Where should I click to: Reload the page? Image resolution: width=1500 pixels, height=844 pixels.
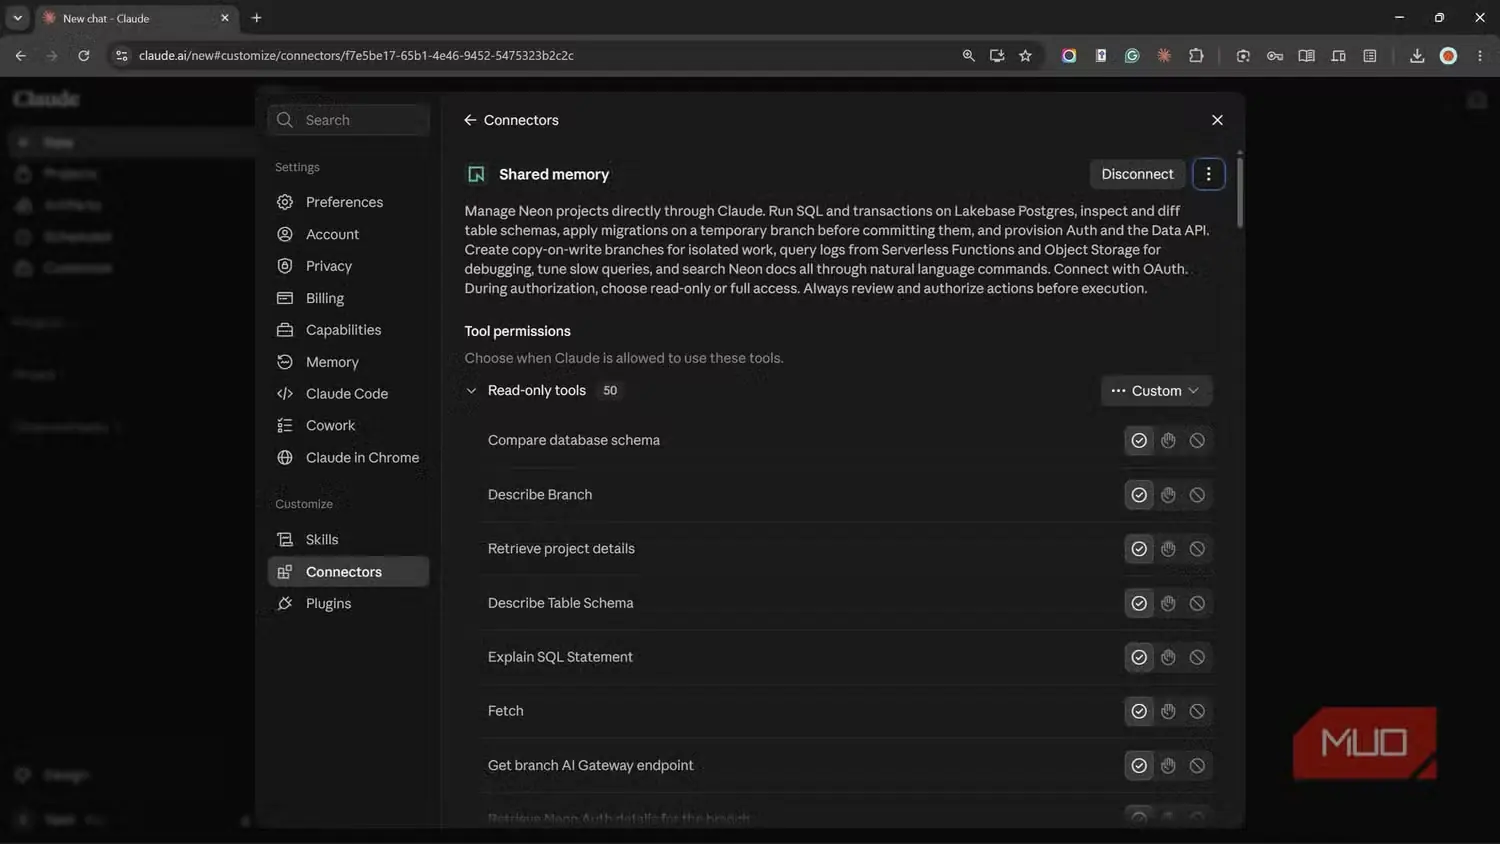tap(84, 56)
